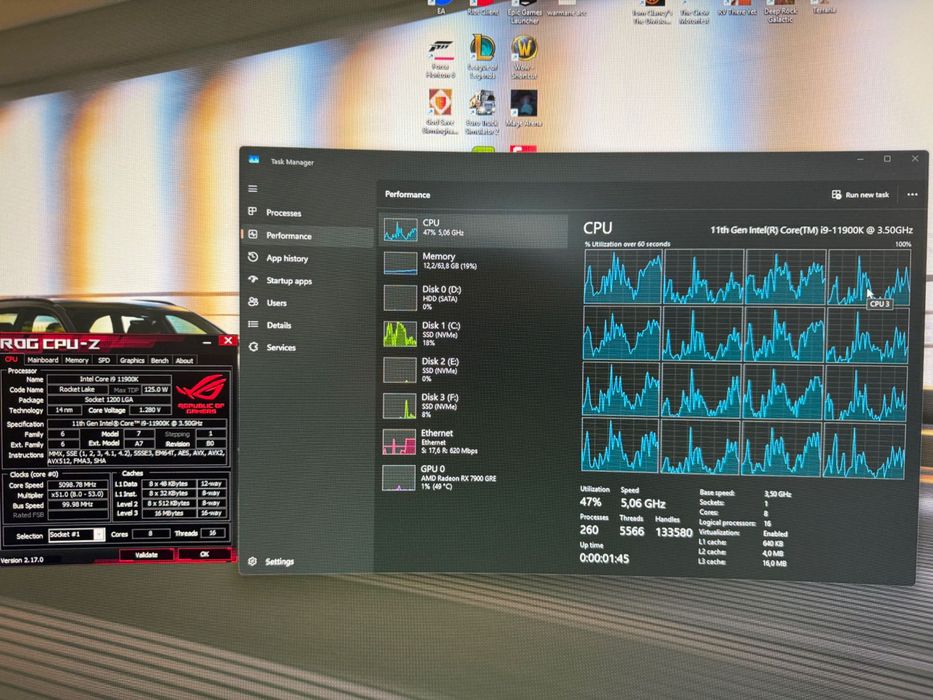Open the Socket #1 selection dropdown

(76, 535)
